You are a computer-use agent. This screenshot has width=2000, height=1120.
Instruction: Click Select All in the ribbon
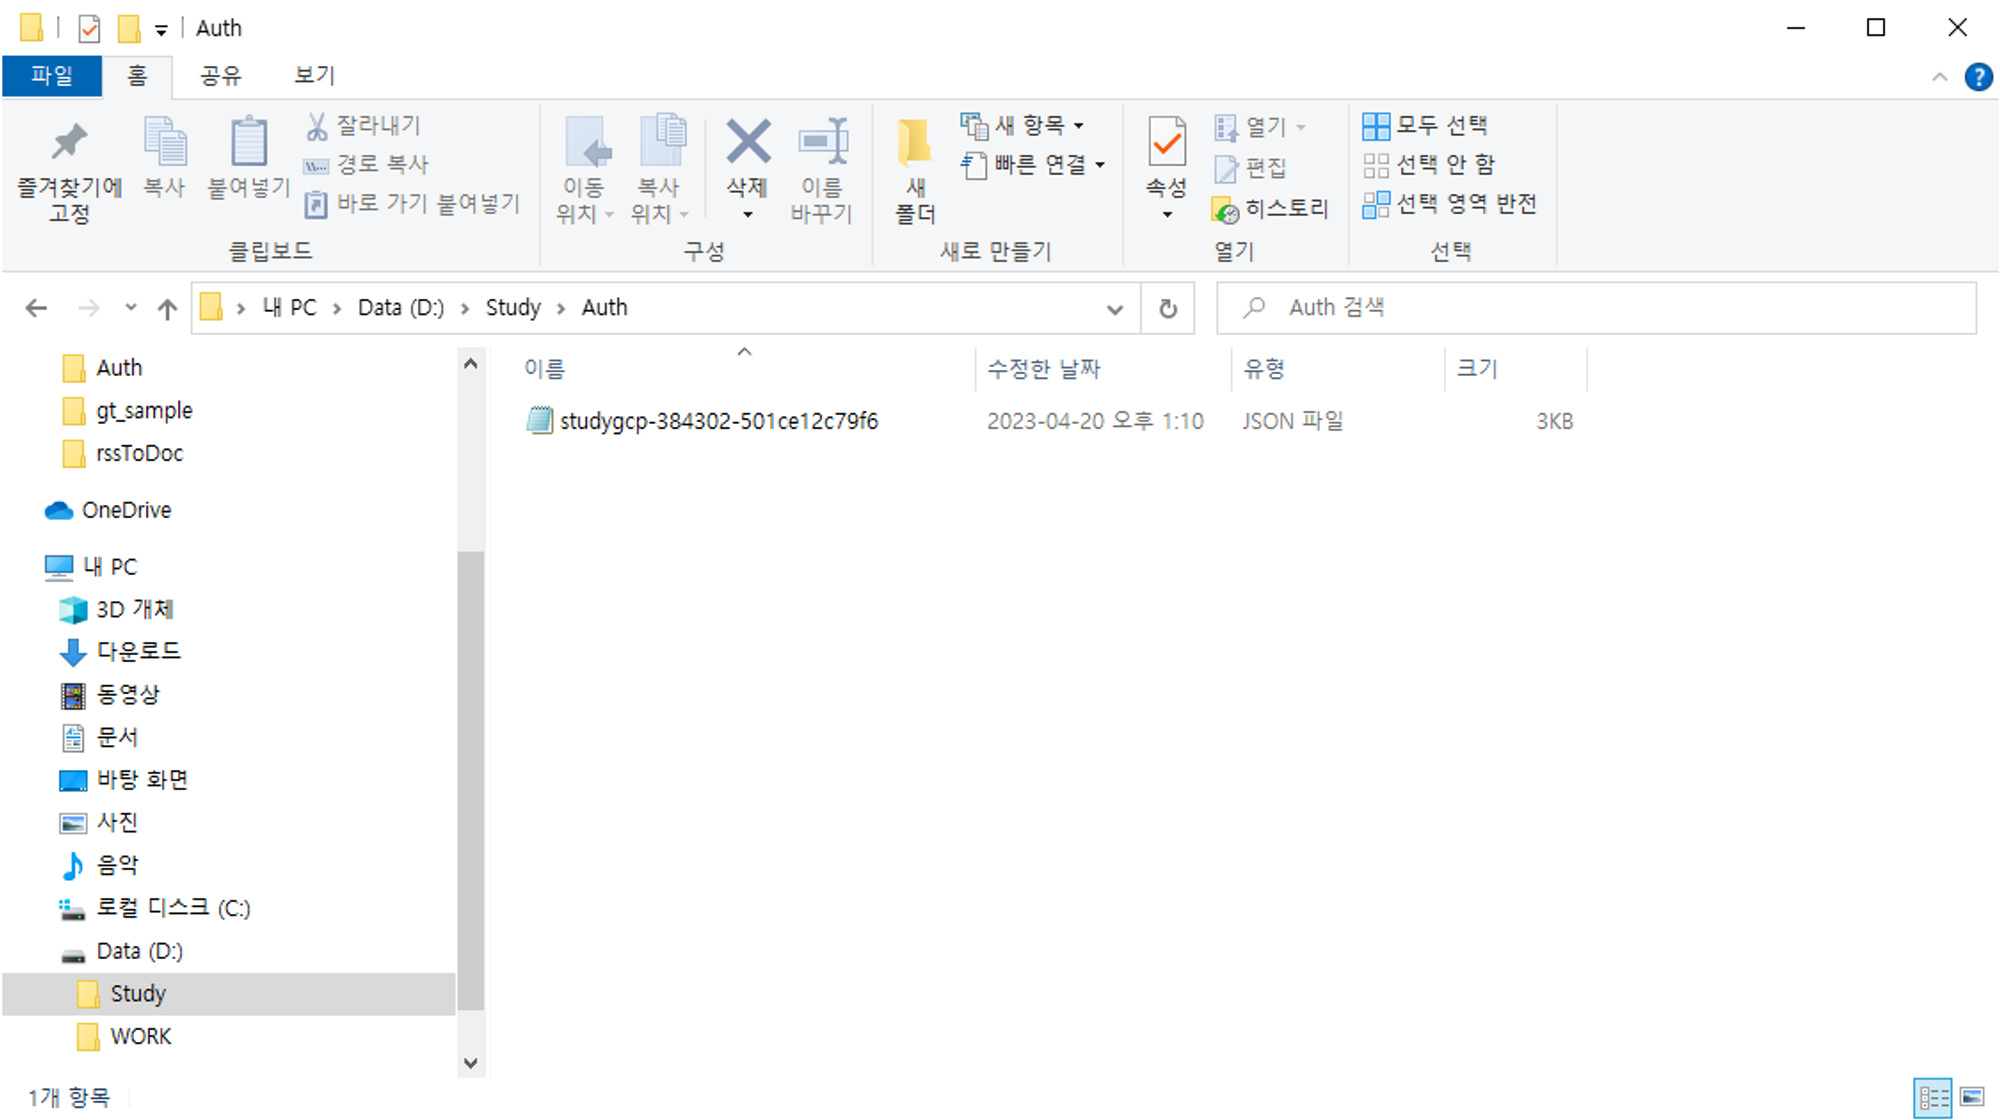[1426, 125]
